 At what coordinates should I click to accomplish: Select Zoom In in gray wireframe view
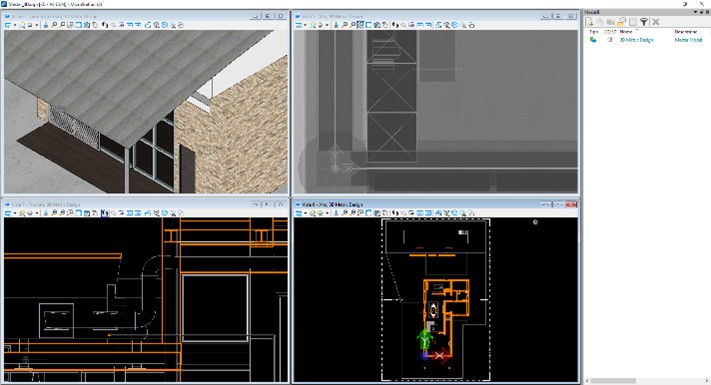point(344,25)
